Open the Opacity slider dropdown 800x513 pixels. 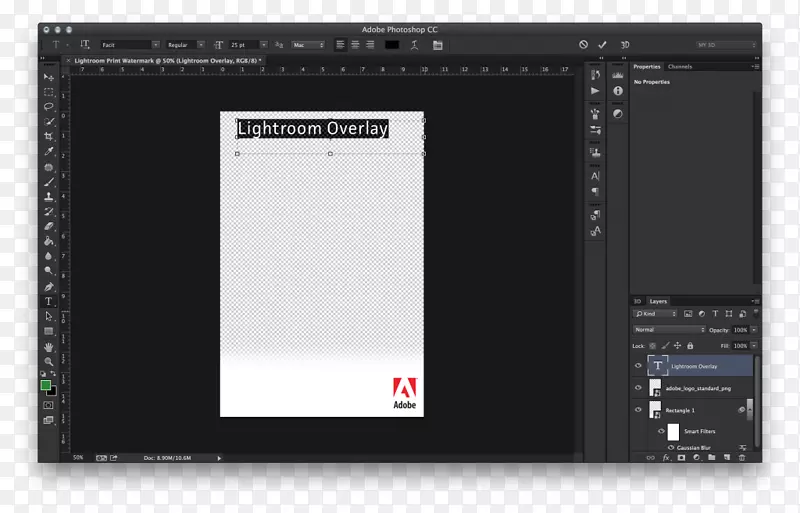click(x=754, y=330)
